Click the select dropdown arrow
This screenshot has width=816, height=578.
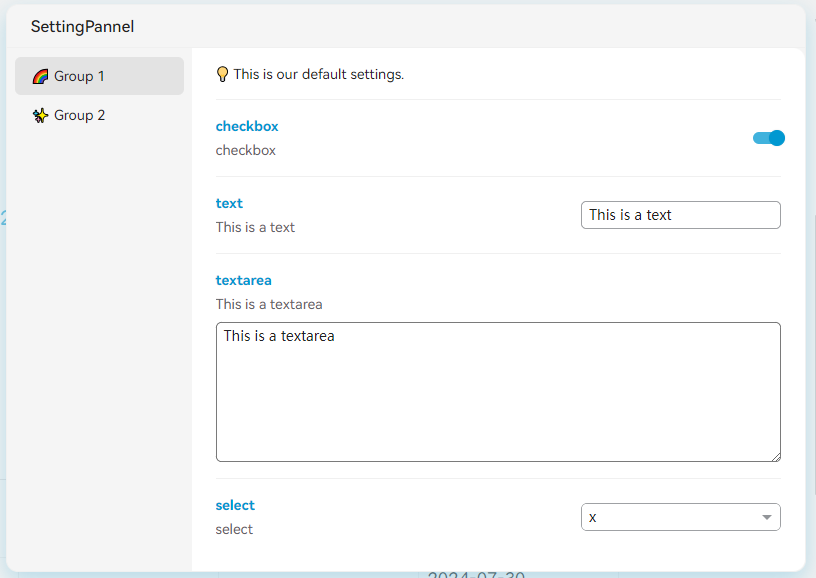[x=767, y=517]
